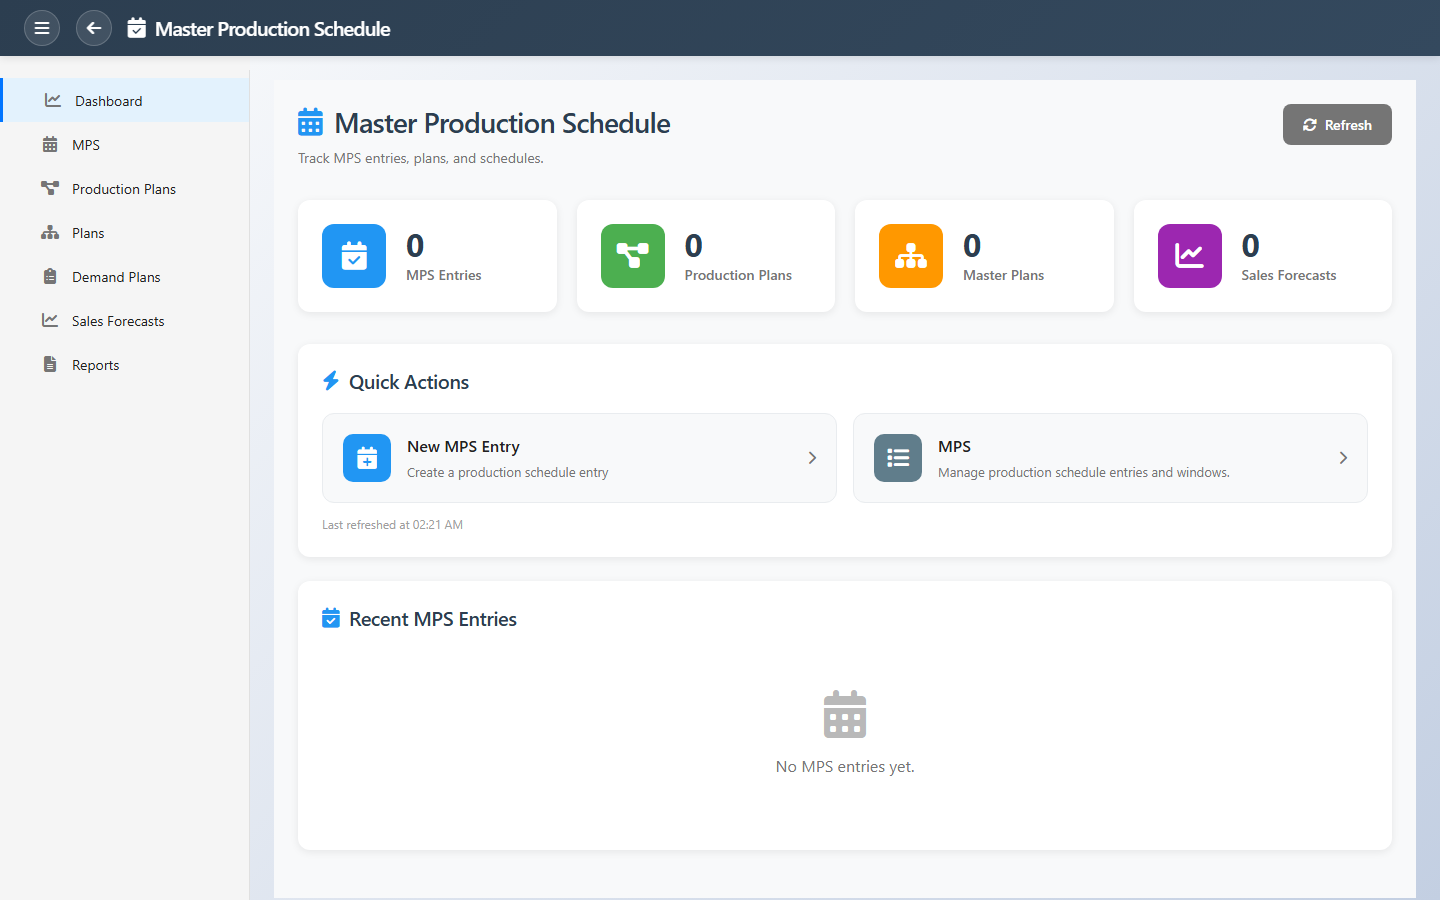Select Plans in the sidebar
Viewport: 1440px width, 900px height.
pos(88,233)
